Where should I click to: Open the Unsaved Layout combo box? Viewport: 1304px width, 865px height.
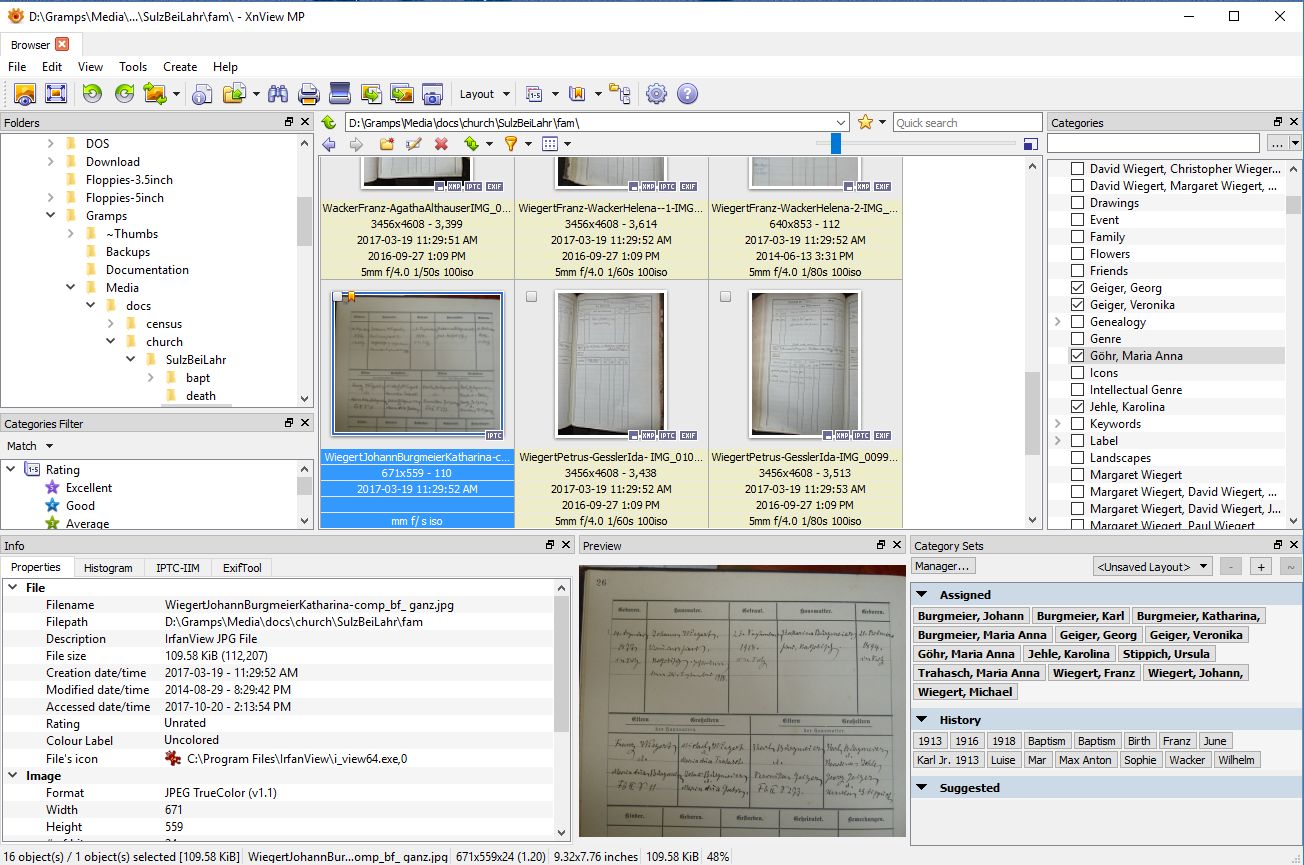point(1152,567)
